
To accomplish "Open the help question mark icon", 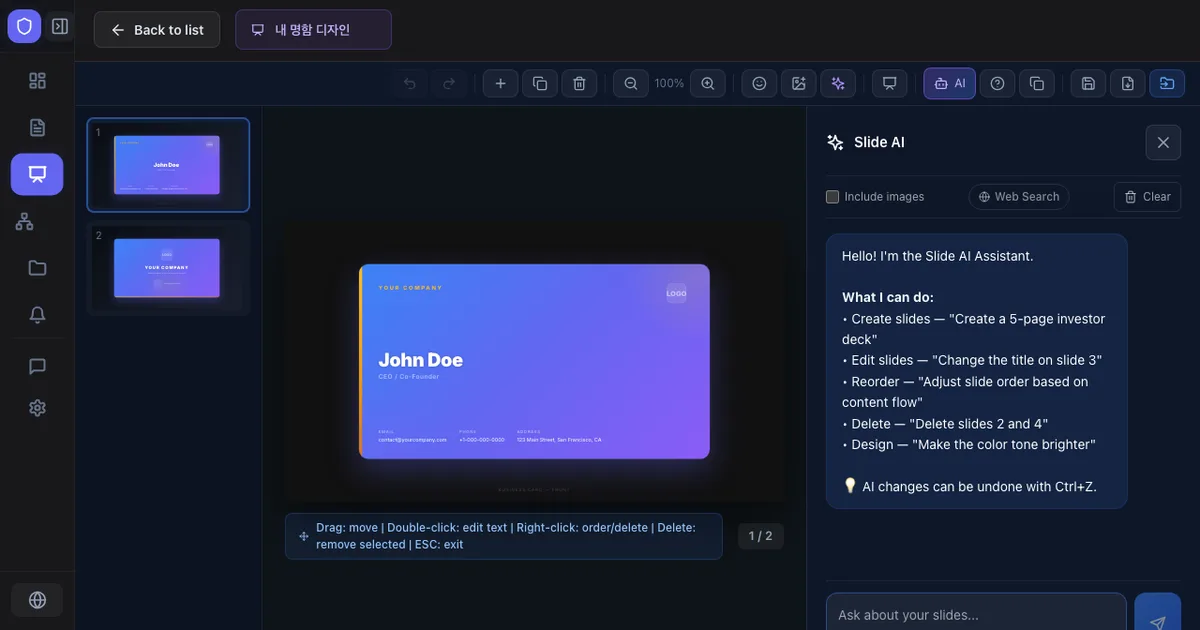I will pyautogui.click(x=997, y=84).
